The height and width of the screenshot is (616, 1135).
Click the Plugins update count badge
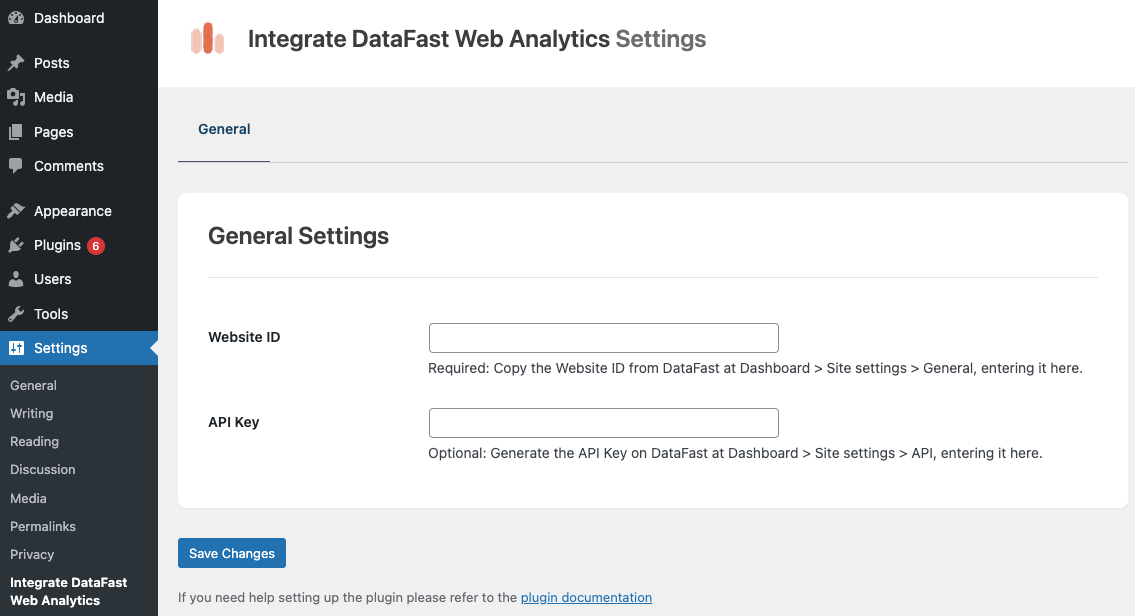coord(96,245)
